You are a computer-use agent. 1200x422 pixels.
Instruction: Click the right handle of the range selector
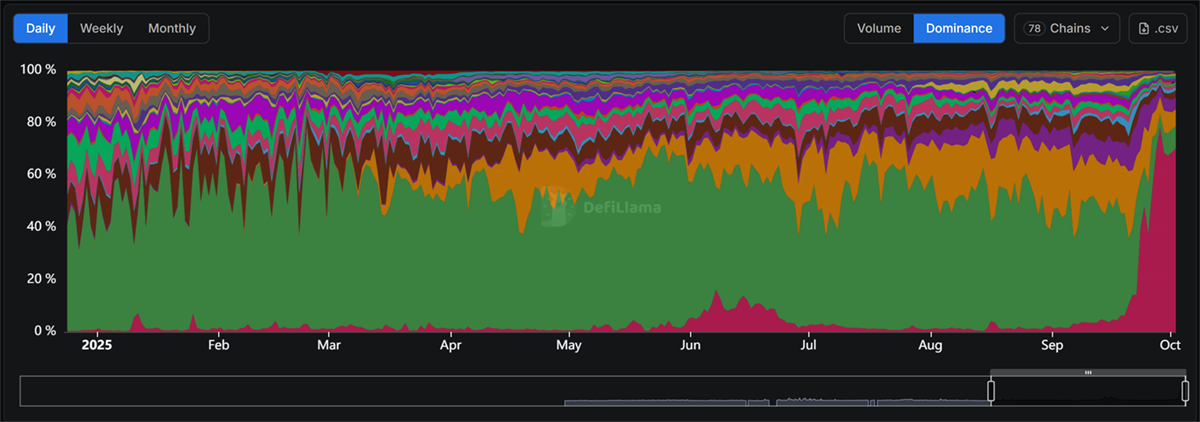pyautogui.click(x=1185, y=391)
